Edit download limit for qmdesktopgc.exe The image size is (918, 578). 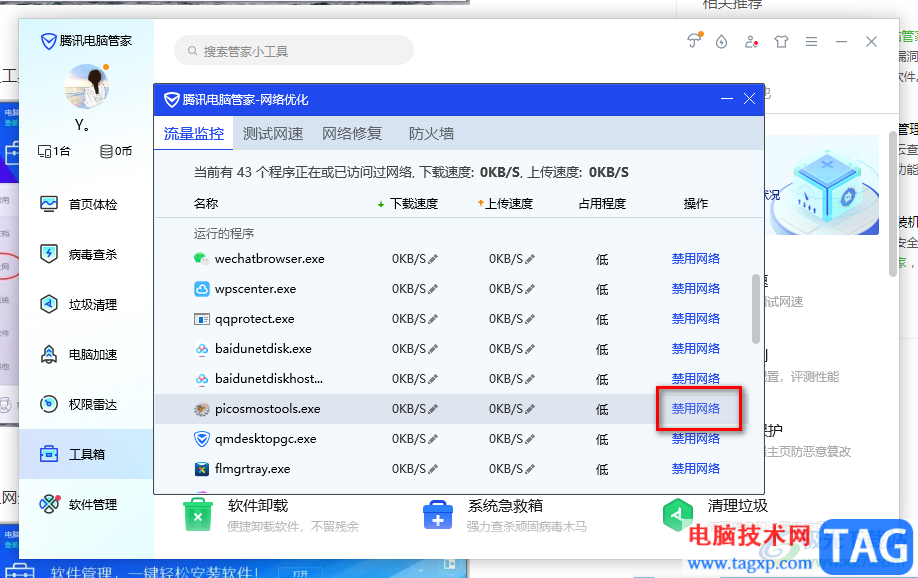(433, 439)
